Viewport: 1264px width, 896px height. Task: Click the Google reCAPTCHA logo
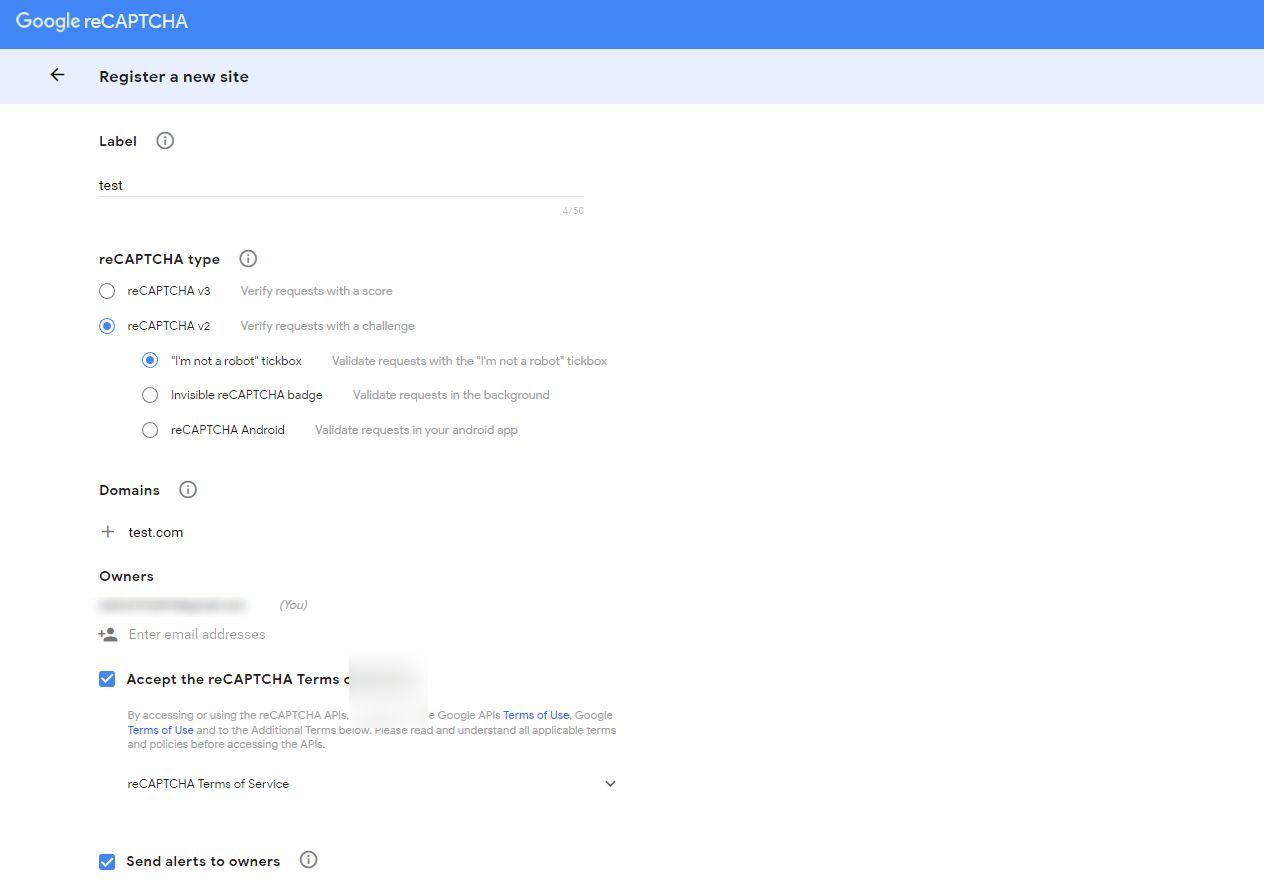coord(102,21)
